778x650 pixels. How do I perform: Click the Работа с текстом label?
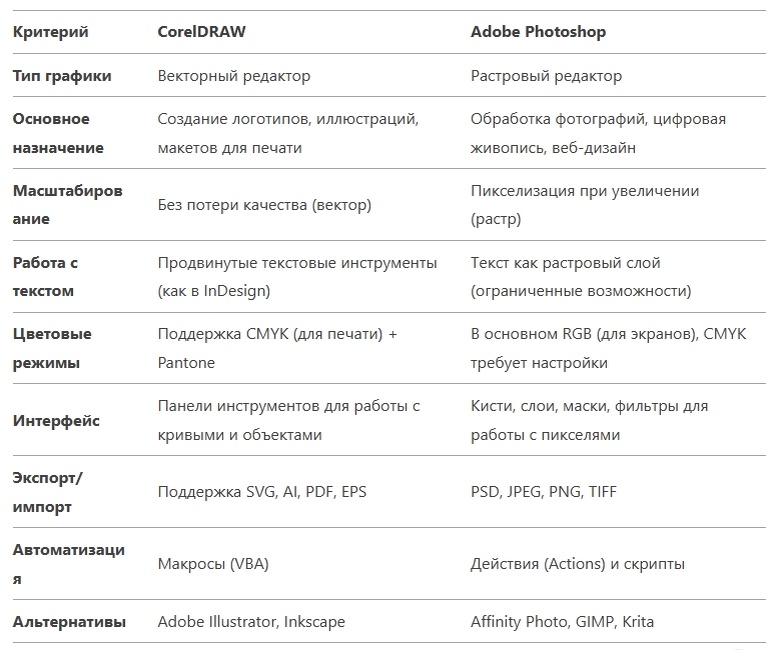coord(45,276)
